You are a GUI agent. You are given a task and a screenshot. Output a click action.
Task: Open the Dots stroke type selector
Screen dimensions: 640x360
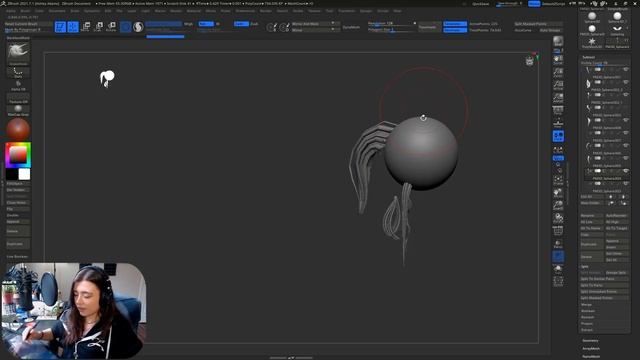(x=18, y=73)
